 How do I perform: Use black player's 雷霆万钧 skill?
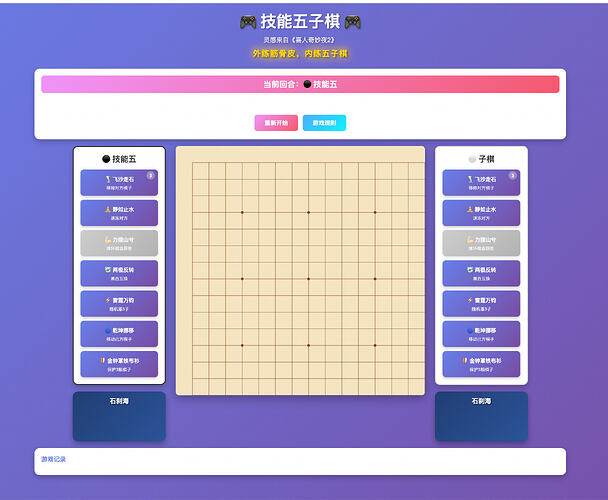click(119, 304)
